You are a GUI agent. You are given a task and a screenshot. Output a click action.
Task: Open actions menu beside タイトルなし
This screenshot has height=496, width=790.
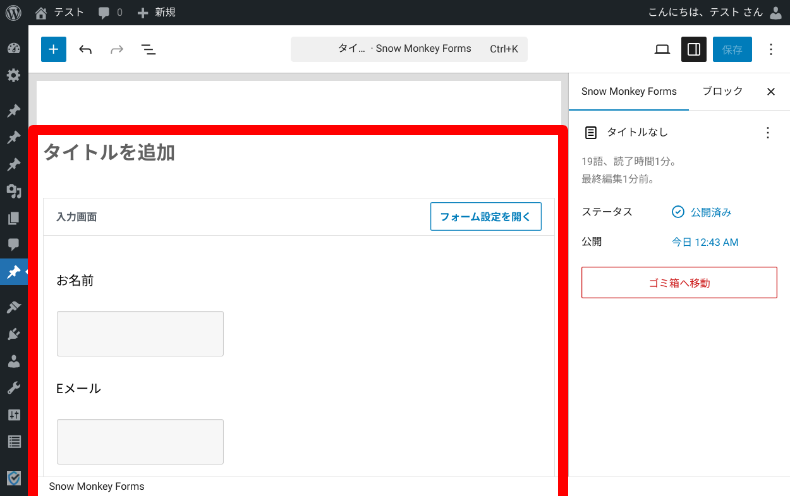coord(767,133)
